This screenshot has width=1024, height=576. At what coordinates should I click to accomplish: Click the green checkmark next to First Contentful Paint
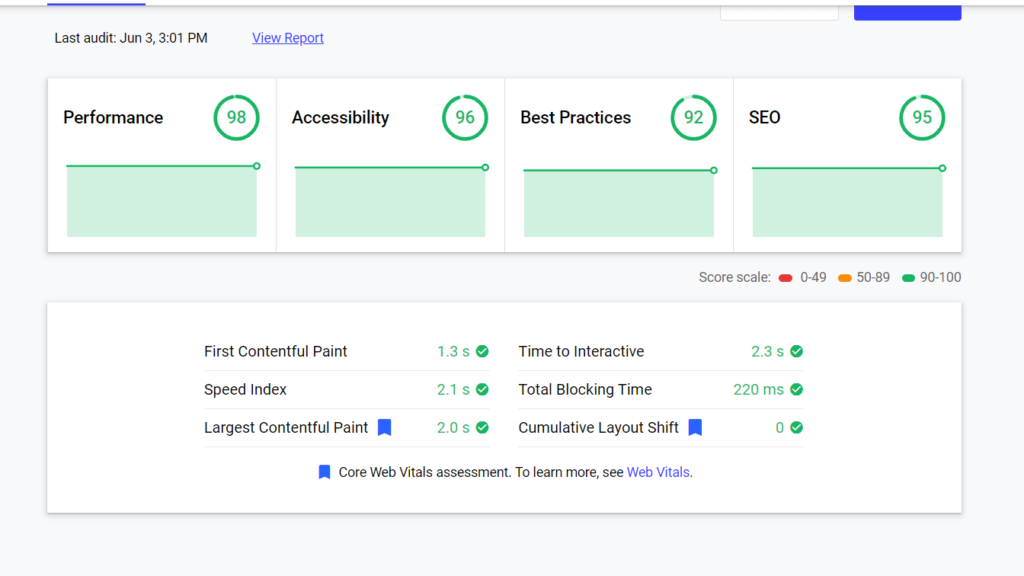tap(481, 351)
